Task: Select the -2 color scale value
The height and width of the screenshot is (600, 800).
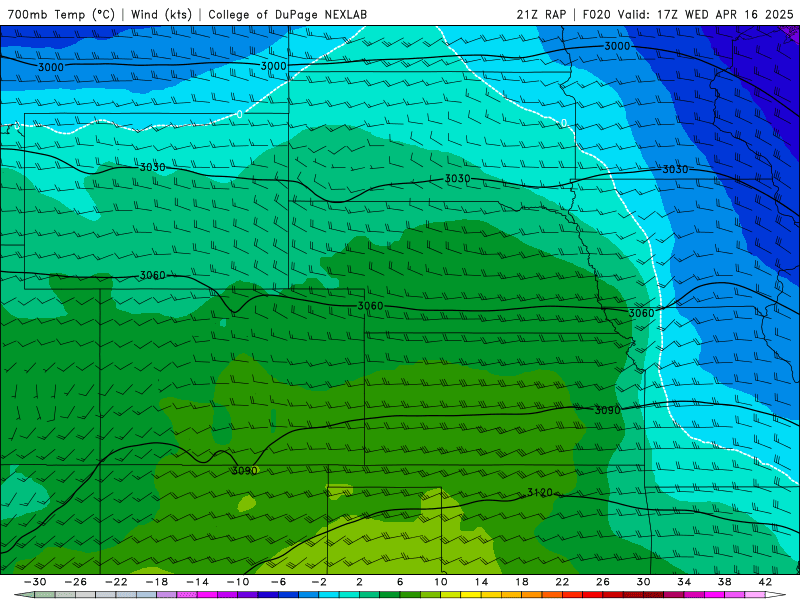Action: (319, 582)
